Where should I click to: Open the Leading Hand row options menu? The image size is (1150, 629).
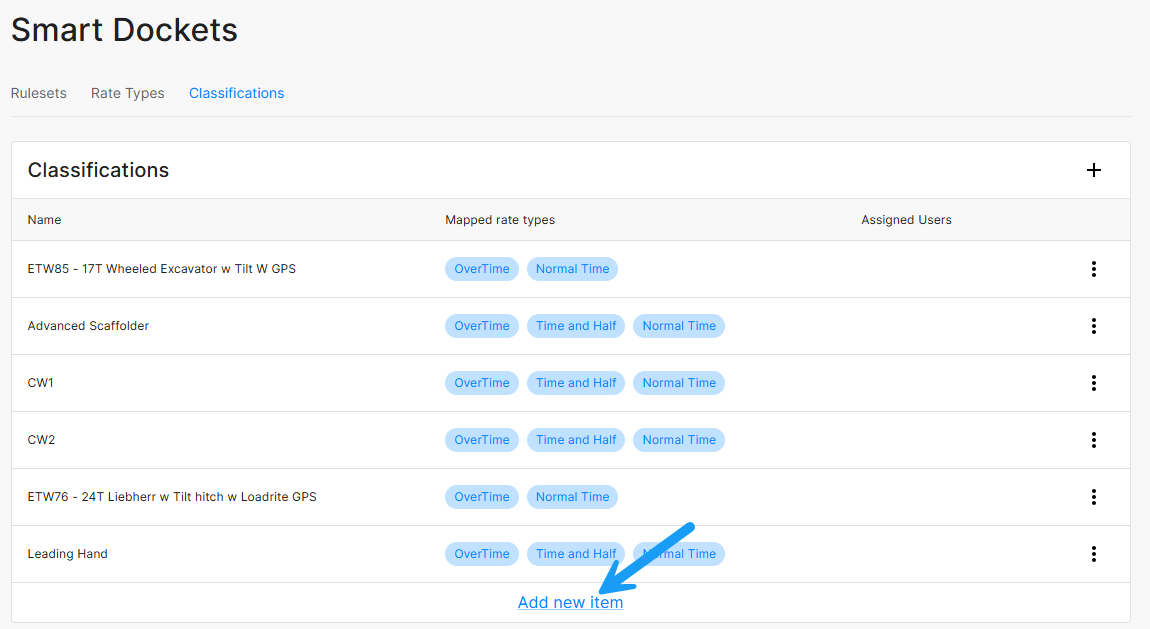[x=1094, y=554]
